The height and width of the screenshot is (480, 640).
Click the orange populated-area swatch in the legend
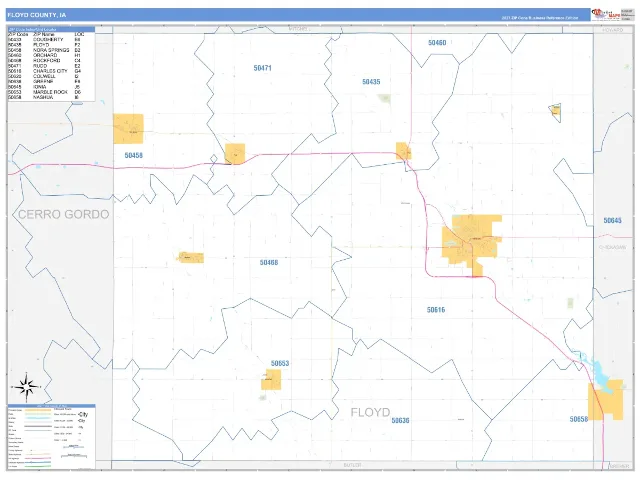click(x=38, y=410)
